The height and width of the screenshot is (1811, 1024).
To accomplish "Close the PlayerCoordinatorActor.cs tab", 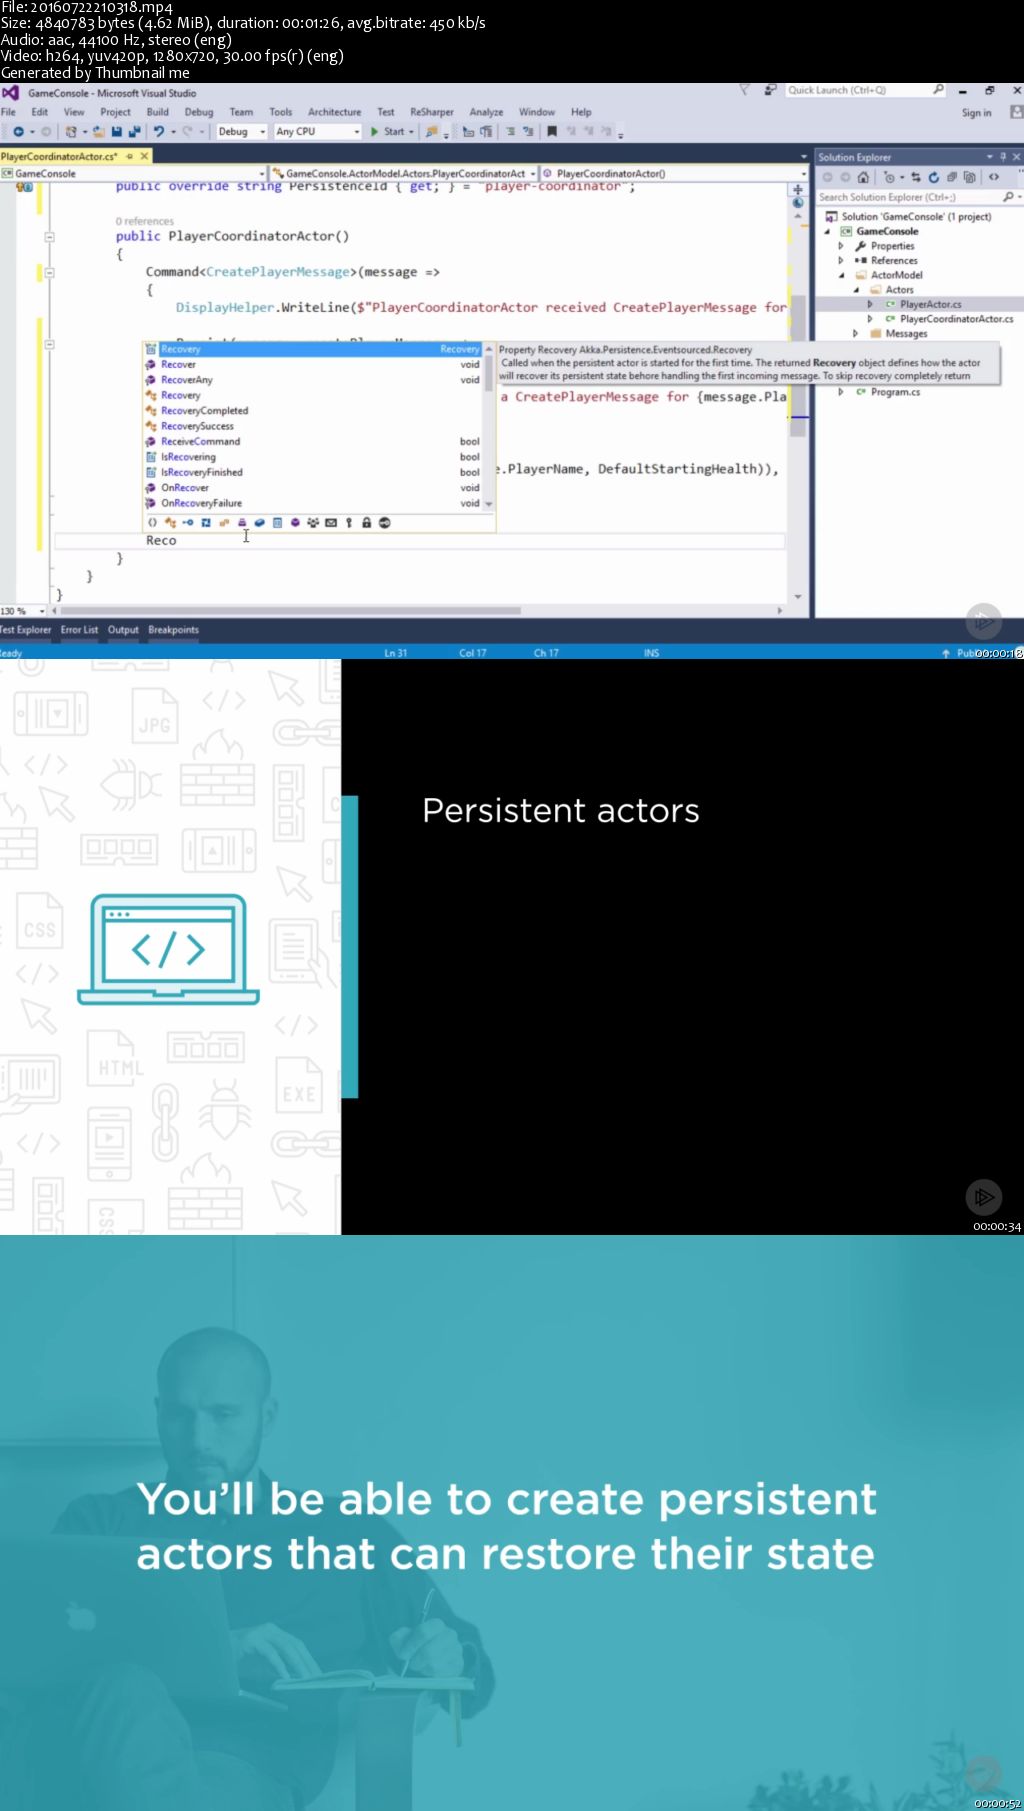I will pyautogui.click(x=144, y=156).
